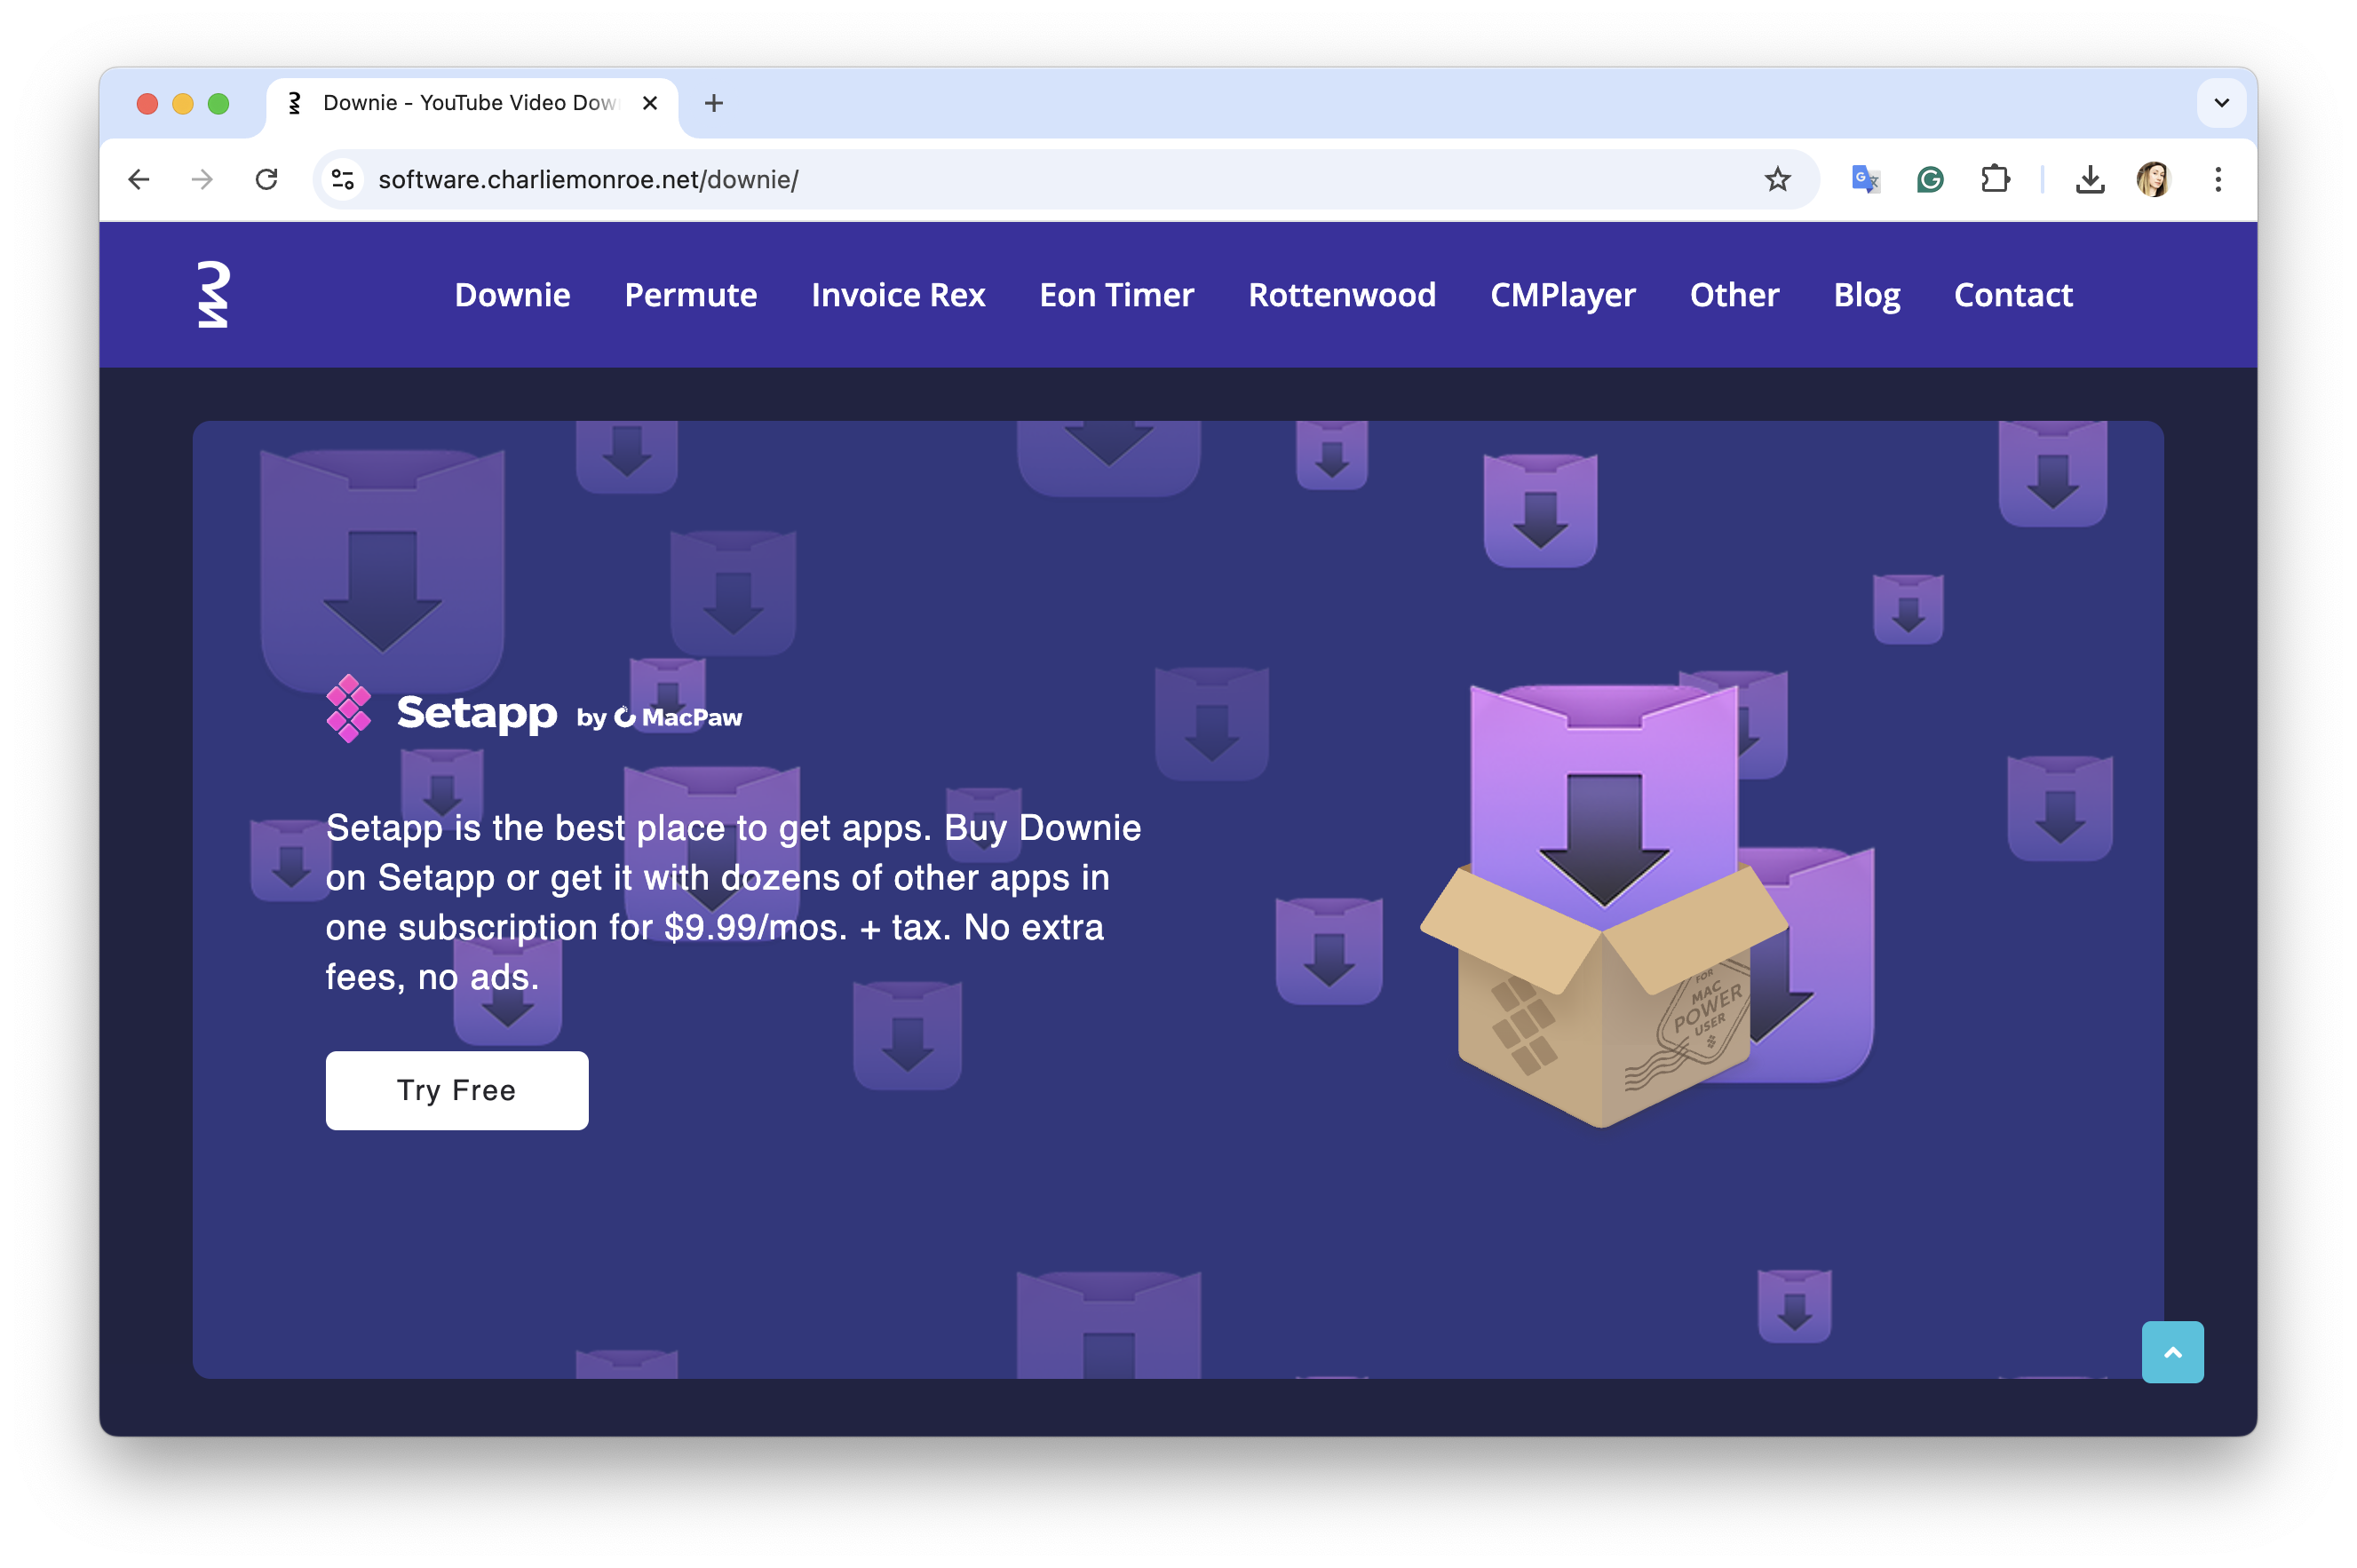View site information icon in address bar
Image resolution: width=2357 pixels, height=1568 pixels.
tap(343, 180)
